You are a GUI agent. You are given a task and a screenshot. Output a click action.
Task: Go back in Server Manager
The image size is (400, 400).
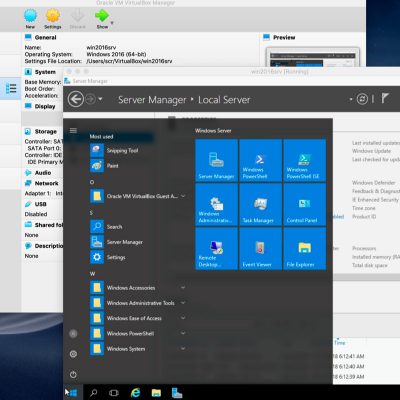click(x=76, y=99)
